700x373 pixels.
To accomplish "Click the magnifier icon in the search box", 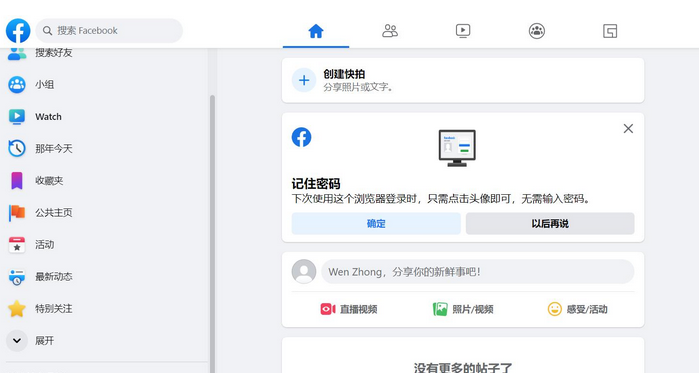I will point(47,31).
